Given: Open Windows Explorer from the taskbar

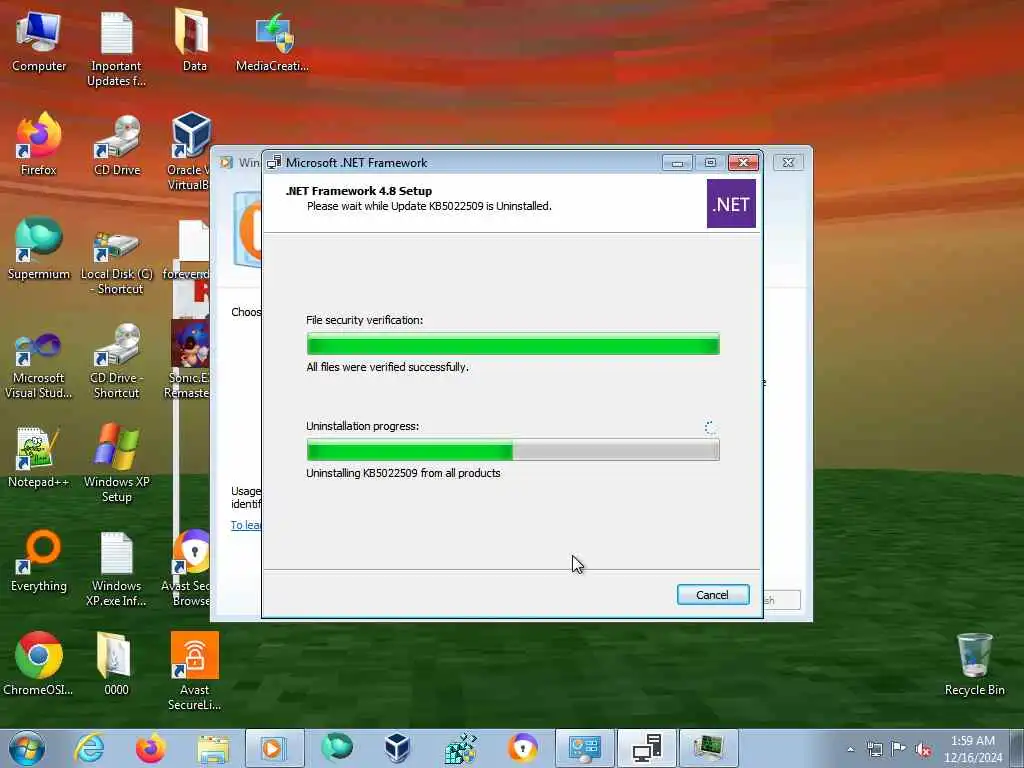Looking at the screenshot, I should coord(213,748).
